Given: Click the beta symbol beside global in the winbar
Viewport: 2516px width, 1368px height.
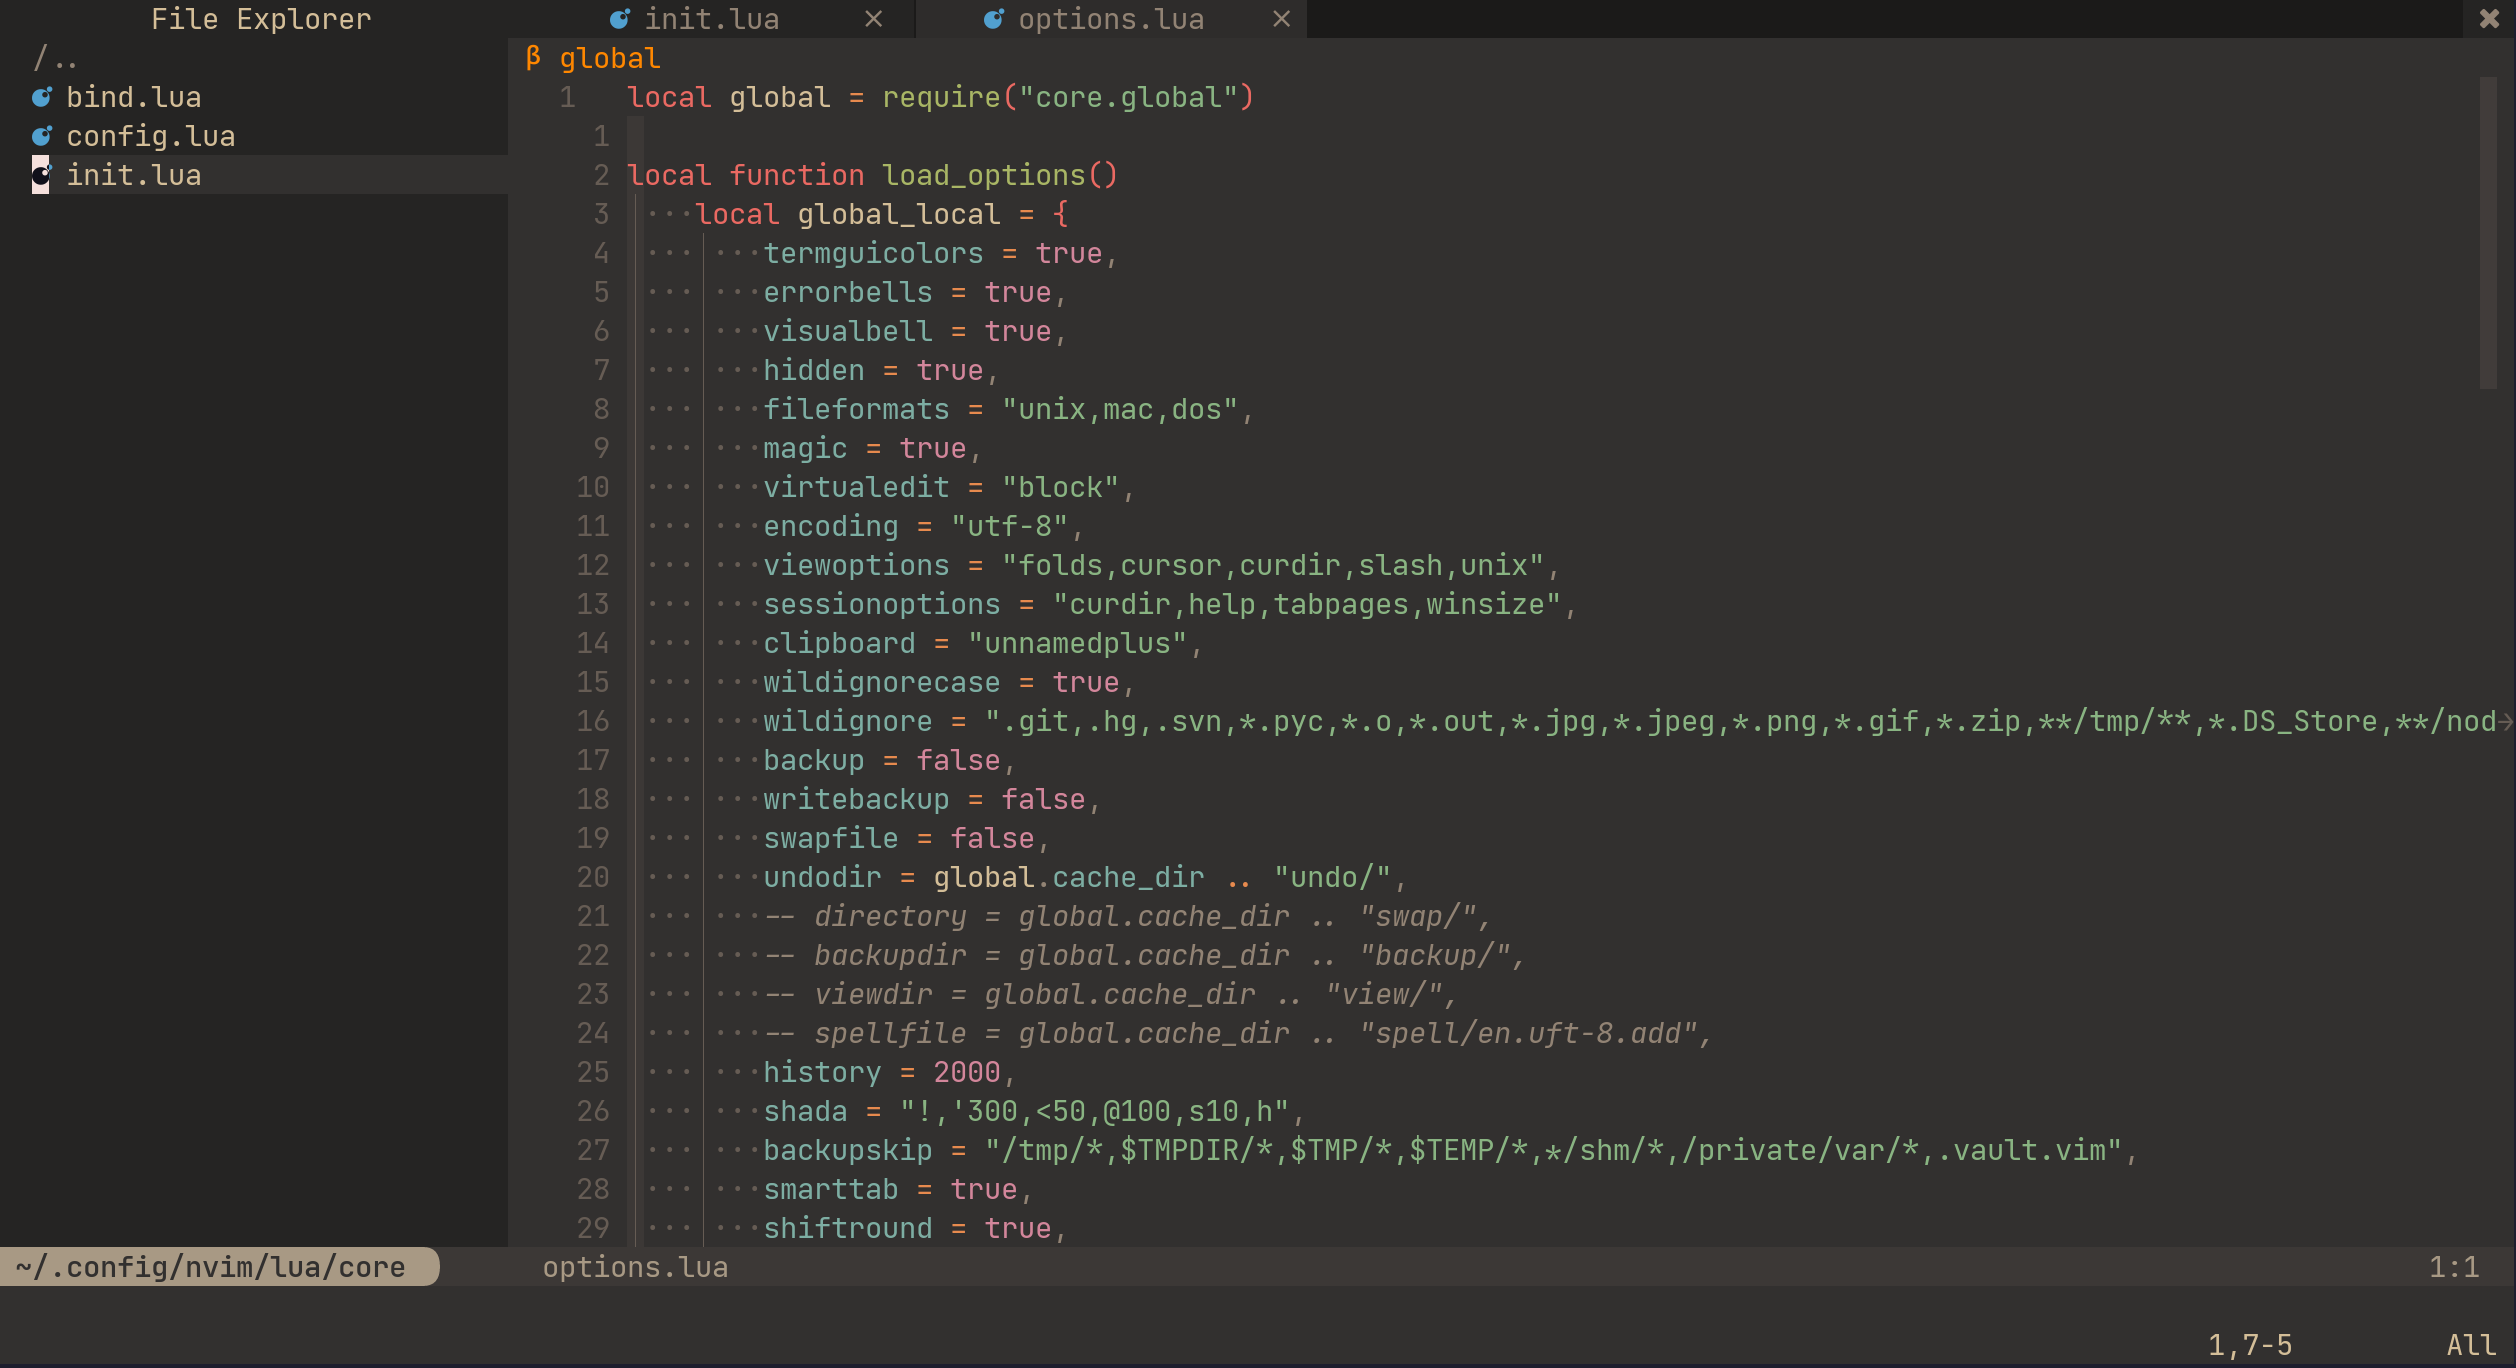Looking at the screenshot, I should (x=534, y=57).
